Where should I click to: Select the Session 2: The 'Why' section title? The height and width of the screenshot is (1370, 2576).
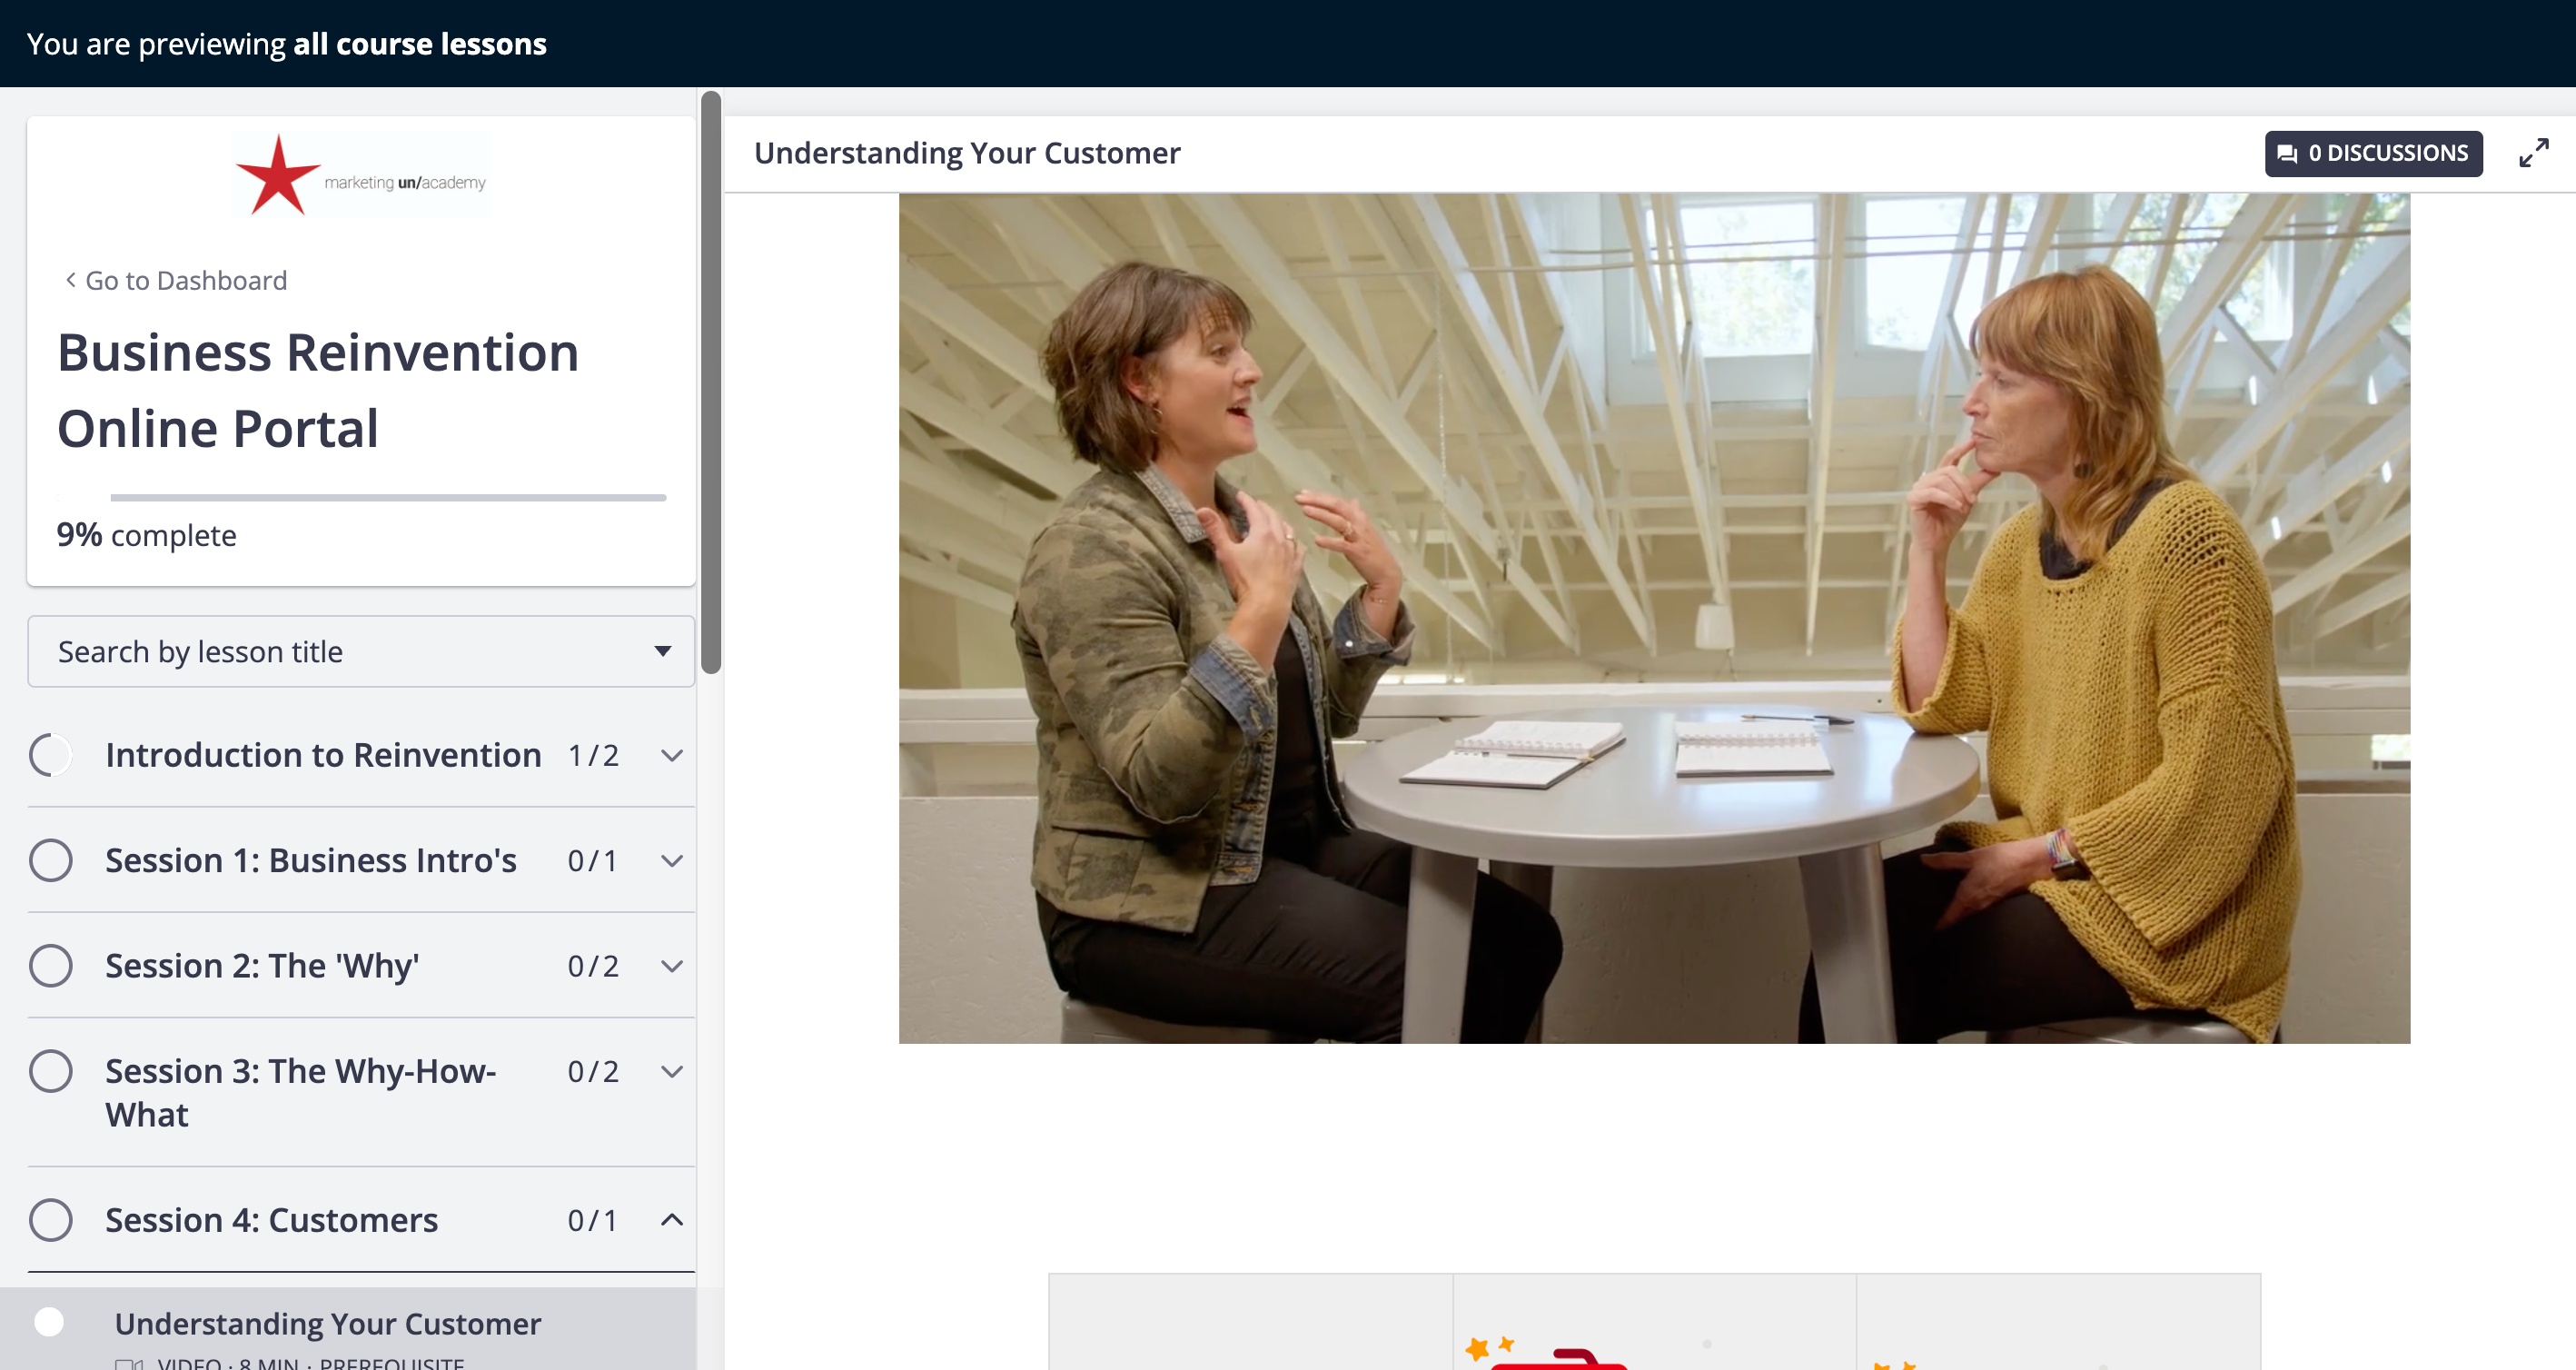[x=262, y=966]
